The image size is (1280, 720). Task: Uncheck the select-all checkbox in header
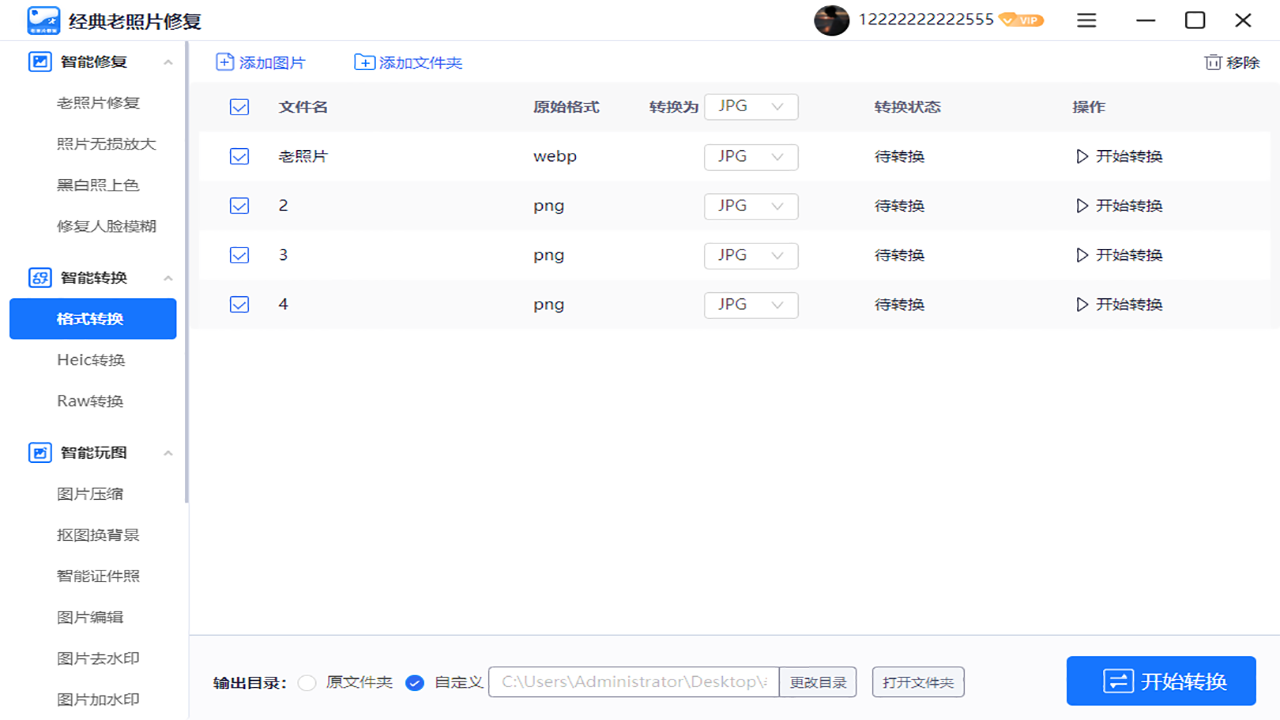coord(239,106)
